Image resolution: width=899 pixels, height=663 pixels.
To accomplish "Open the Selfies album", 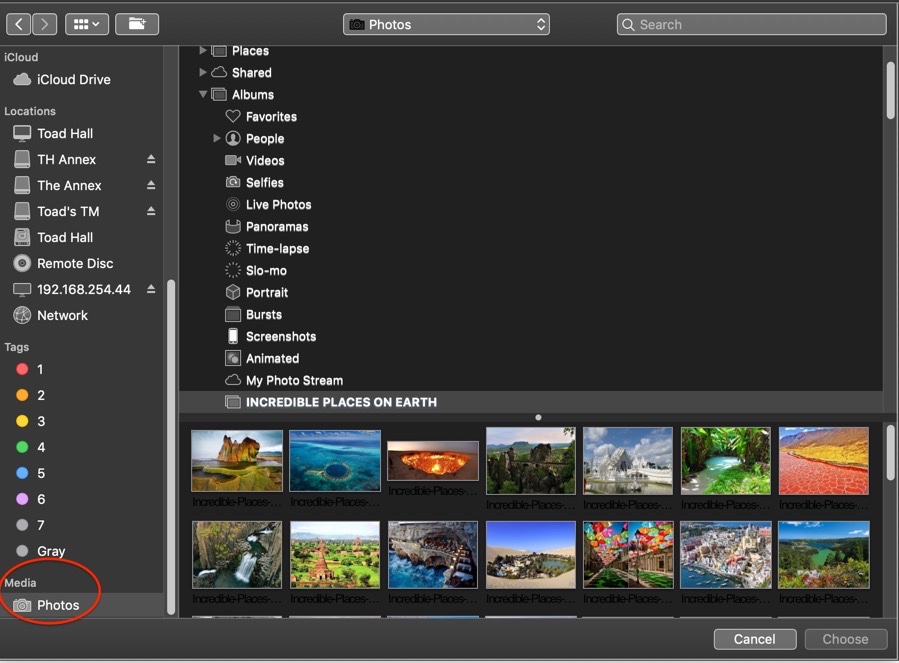I will click(x=264, y=182).
